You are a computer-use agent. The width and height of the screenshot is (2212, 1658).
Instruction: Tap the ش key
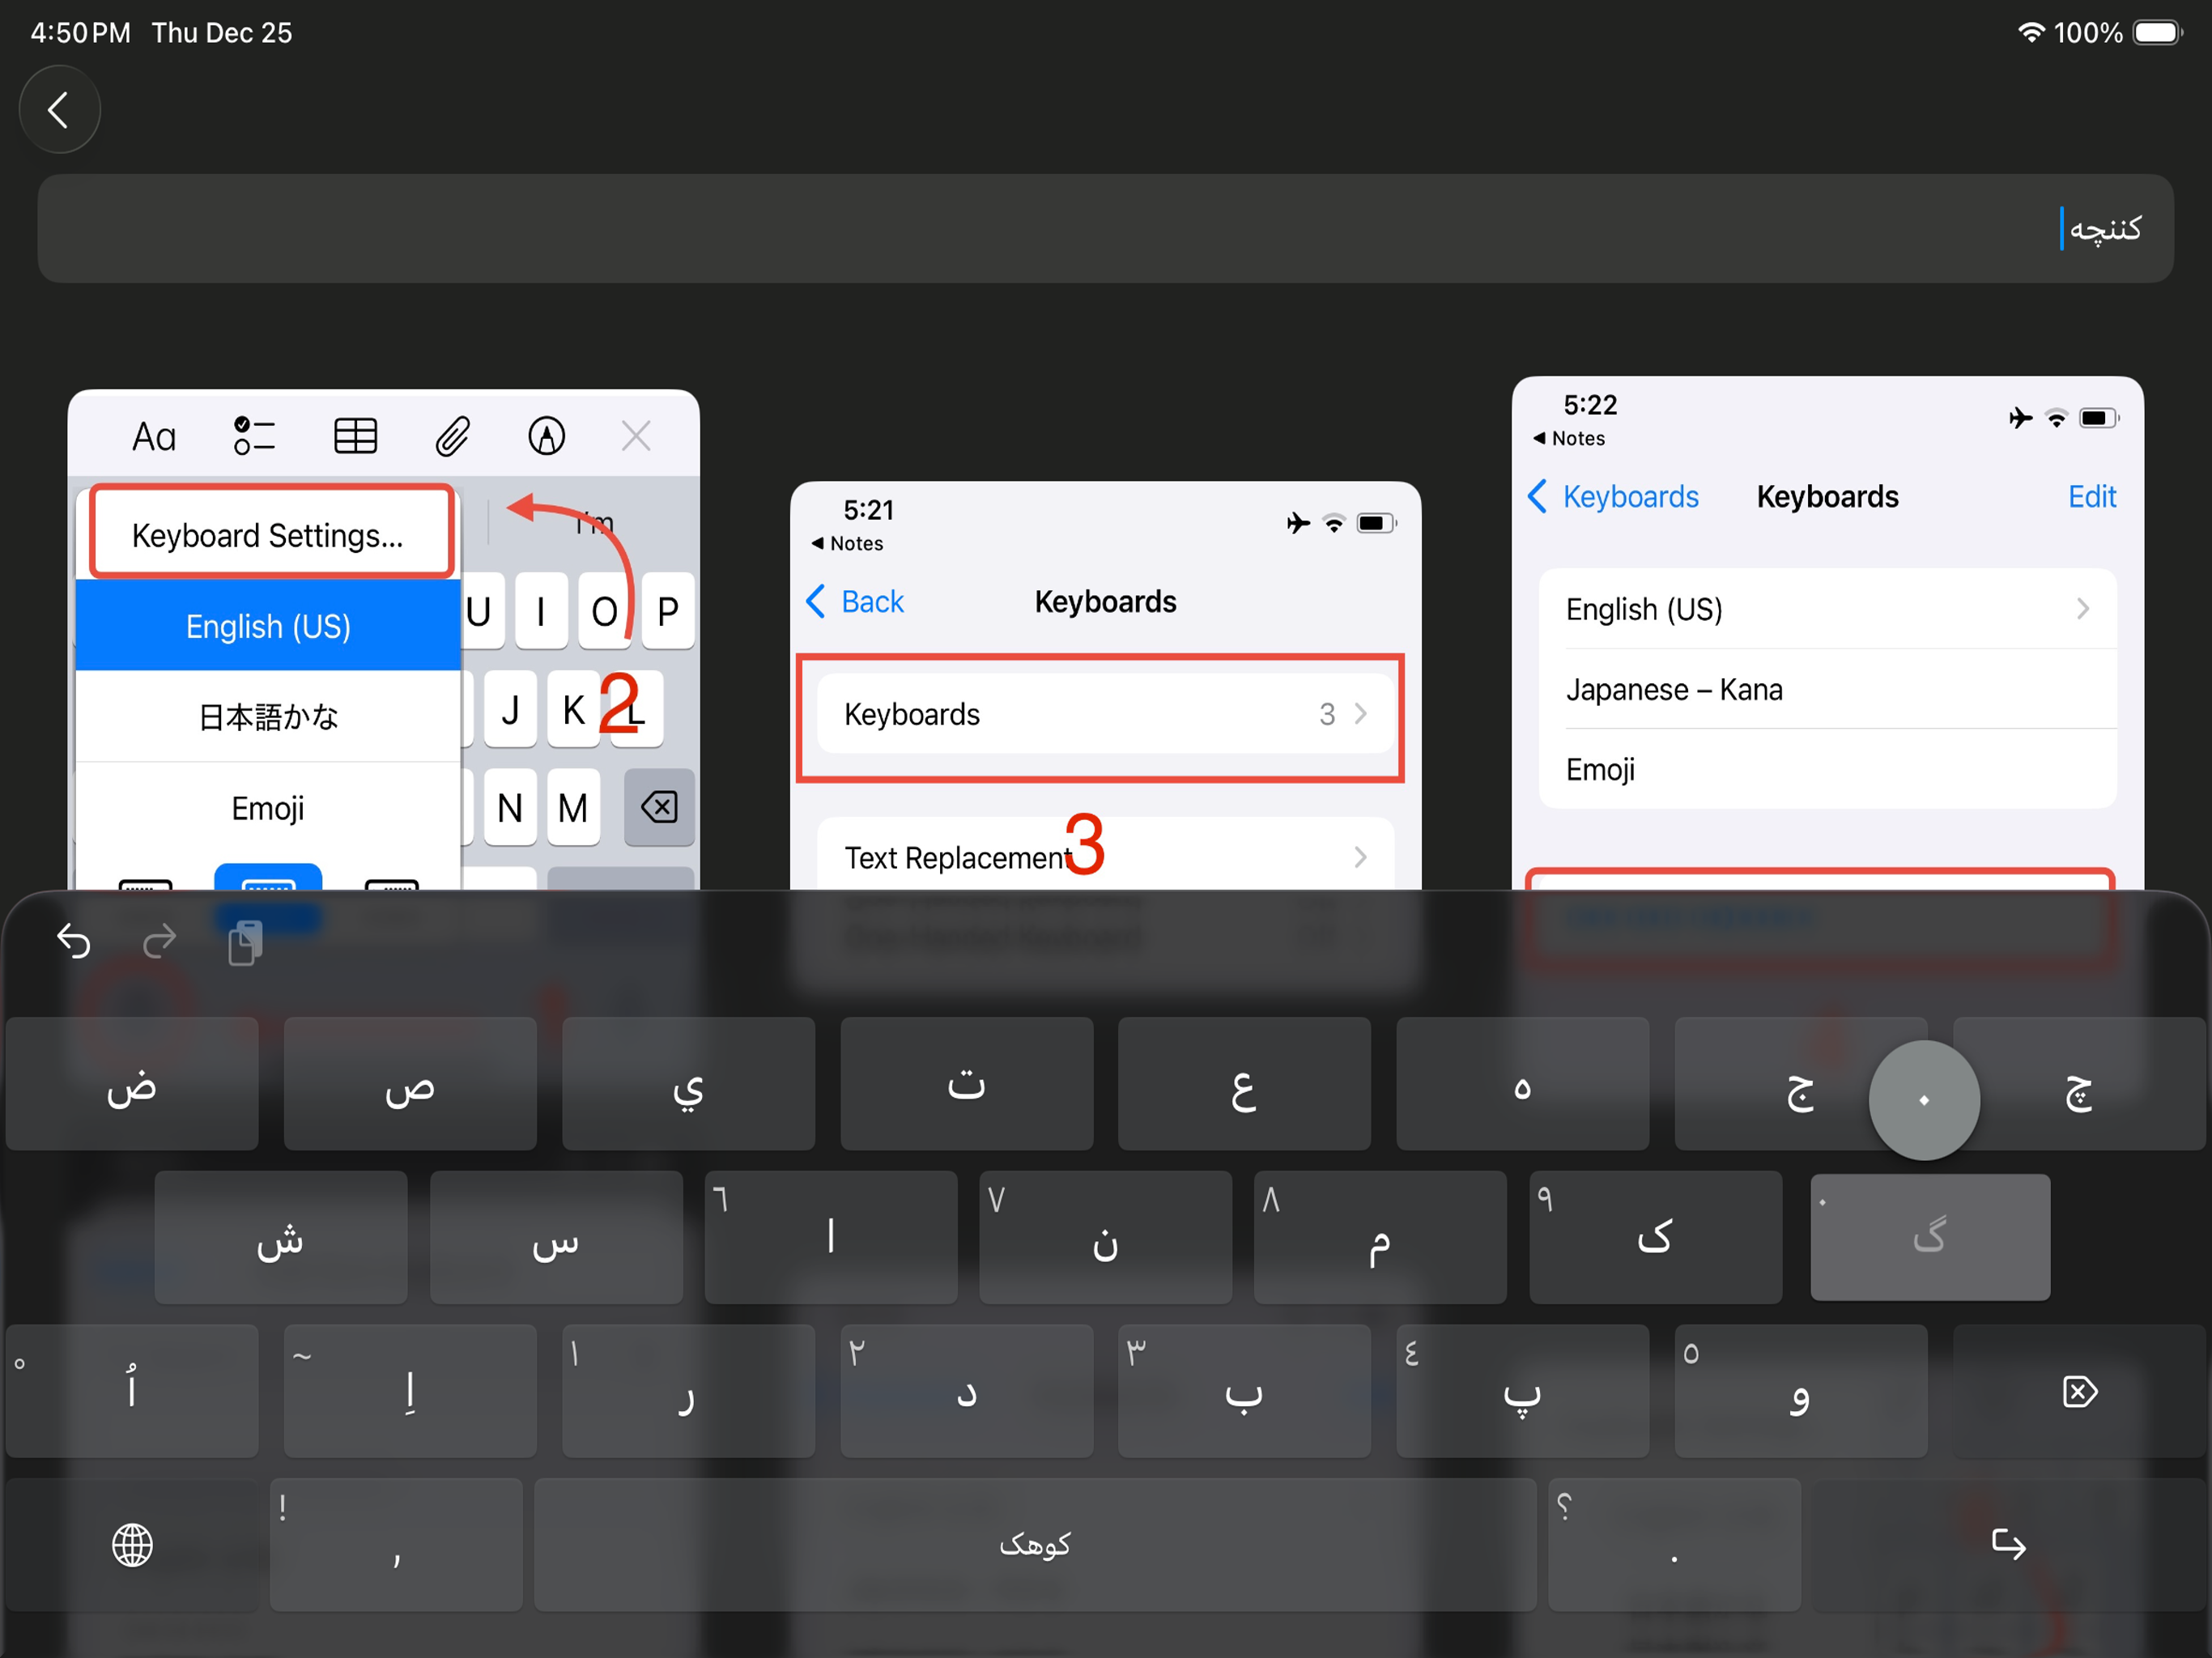coord(281,1237)
